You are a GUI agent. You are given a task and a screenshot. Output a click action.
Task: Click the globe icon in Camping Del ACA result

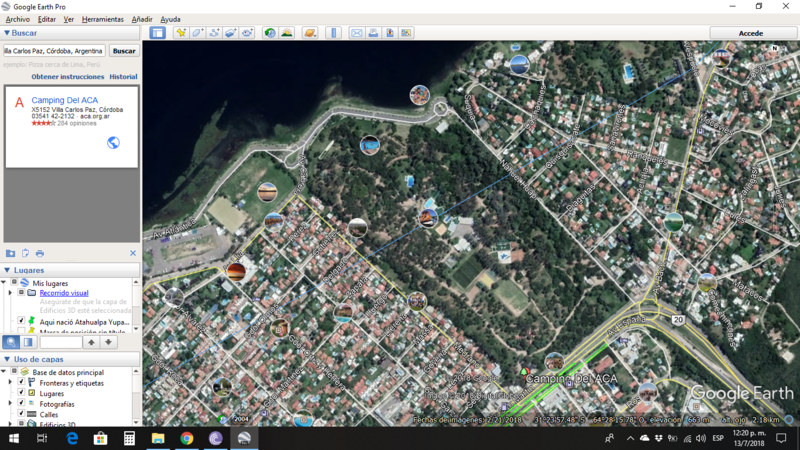click(x=113, y=142)
